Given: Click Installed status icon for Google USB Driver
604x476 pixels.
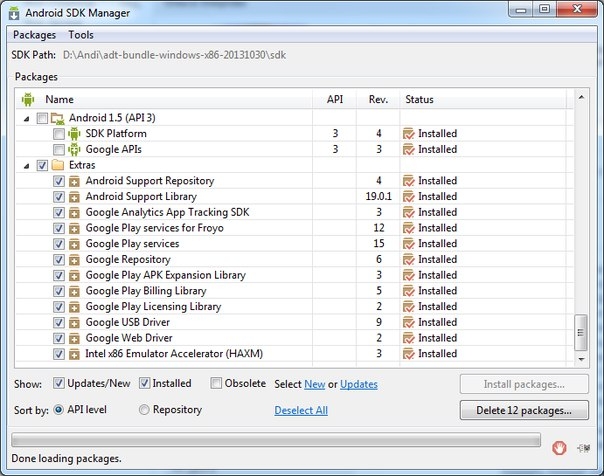Looking at the screenshot, I should (408, 322).
